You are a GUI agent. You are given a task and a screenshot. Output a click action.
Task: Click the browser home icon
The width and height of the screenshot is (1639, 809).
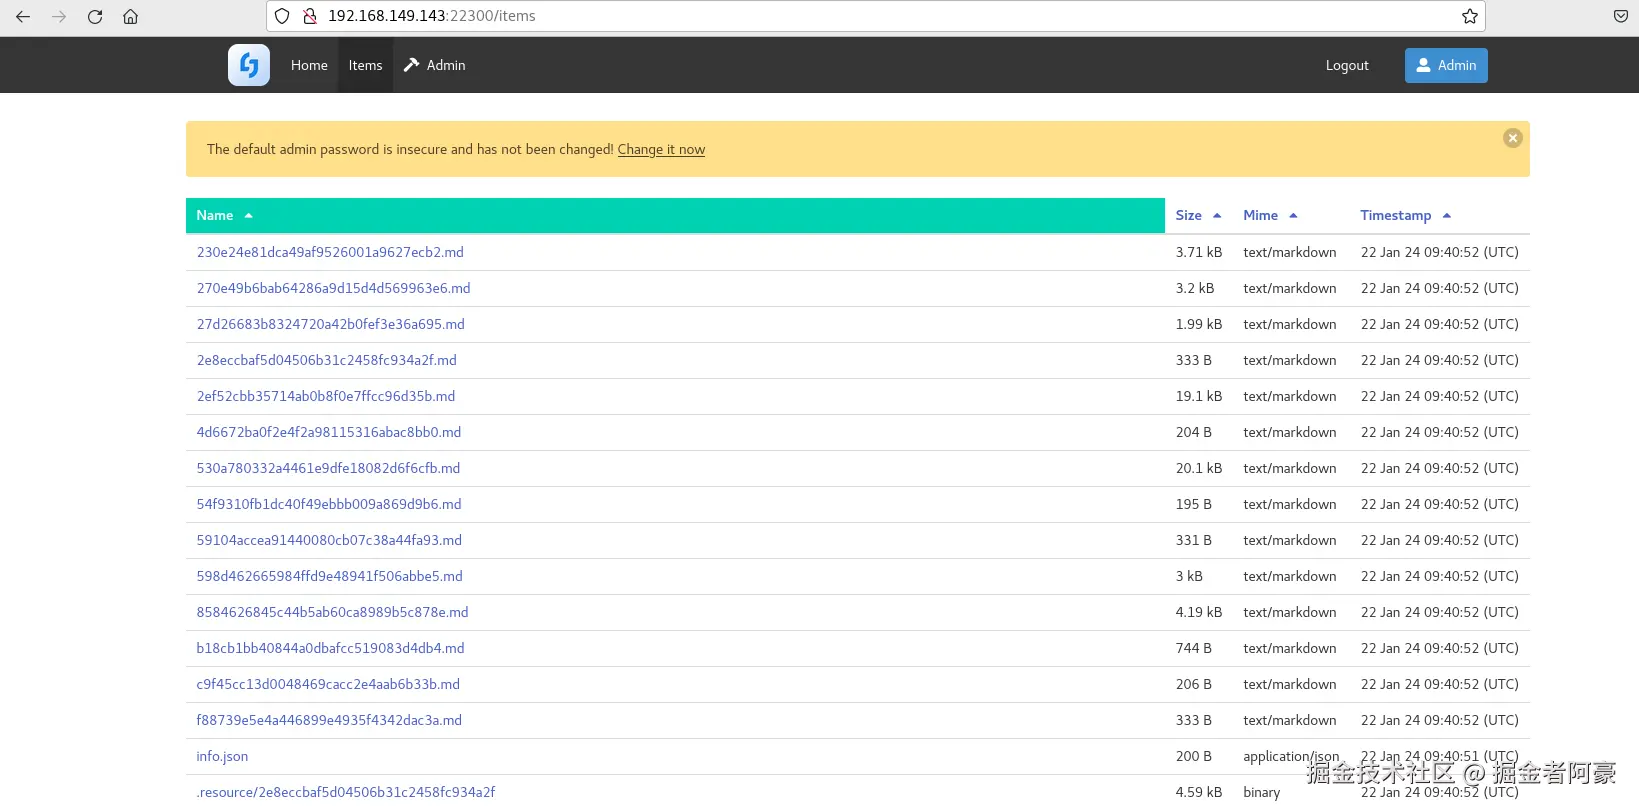tap(130, 16)
